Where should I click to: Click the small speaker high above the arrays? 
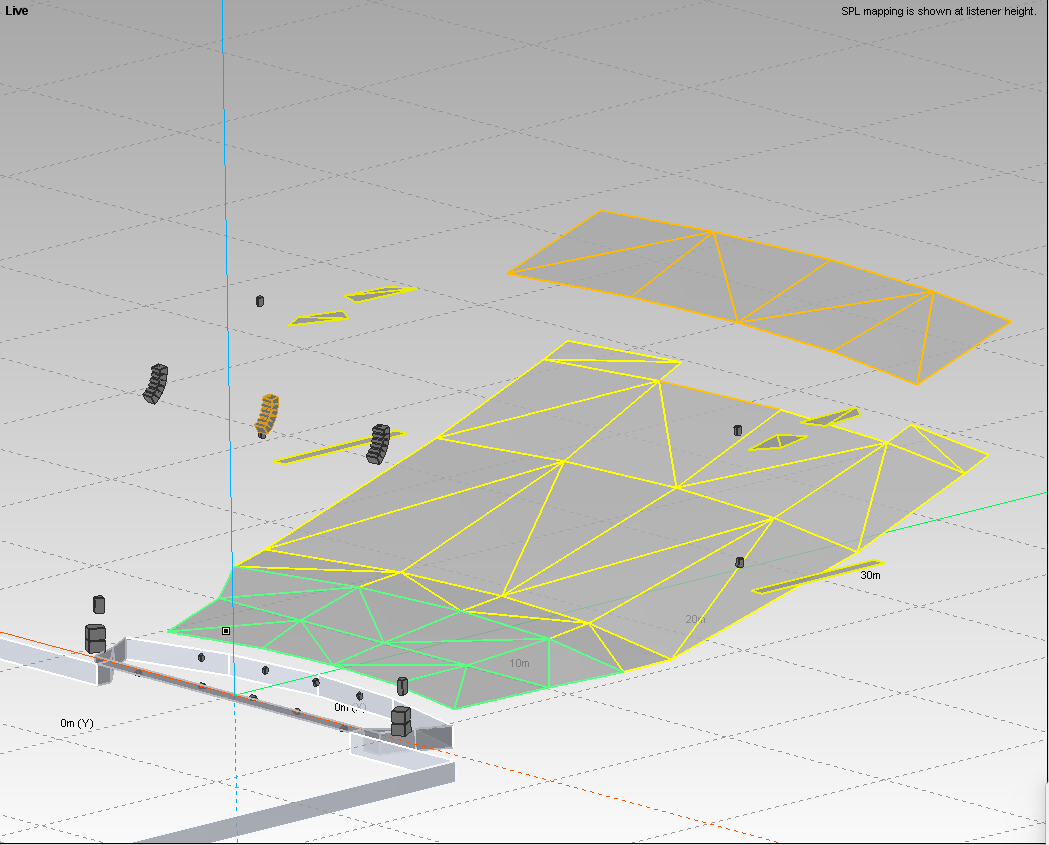260,300
